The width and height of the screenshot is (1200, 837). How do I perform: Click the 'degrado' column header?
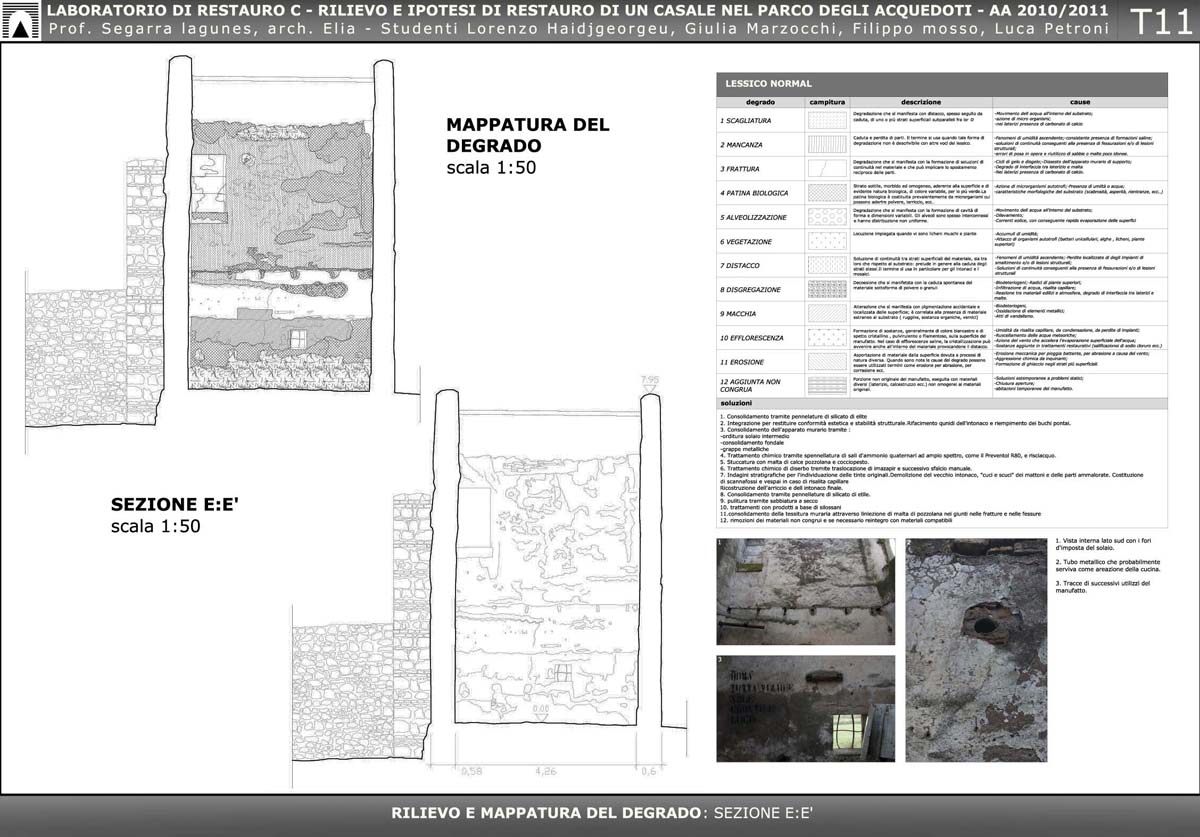759,102
